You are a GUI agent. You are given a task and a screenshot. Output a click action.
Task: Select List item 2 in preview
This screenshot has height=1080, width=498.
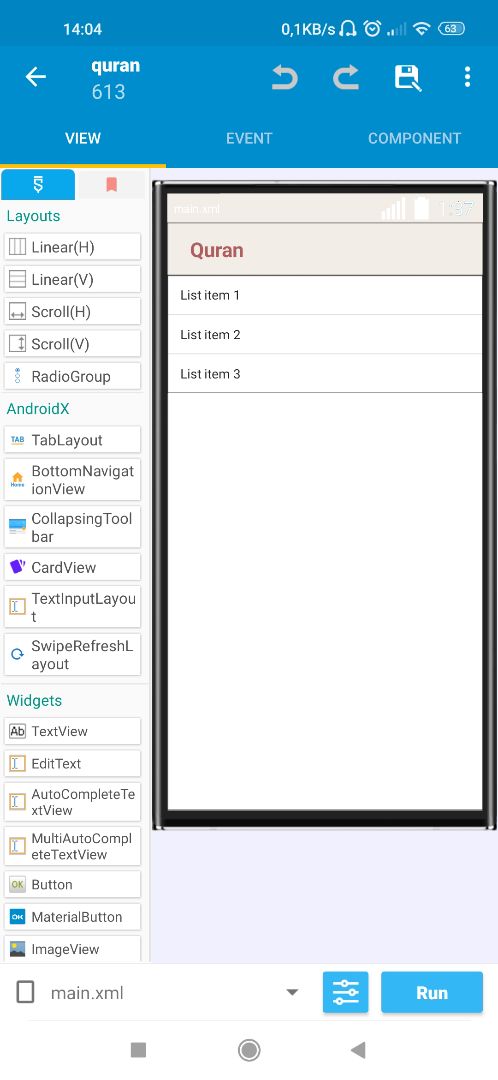(324, 335)
